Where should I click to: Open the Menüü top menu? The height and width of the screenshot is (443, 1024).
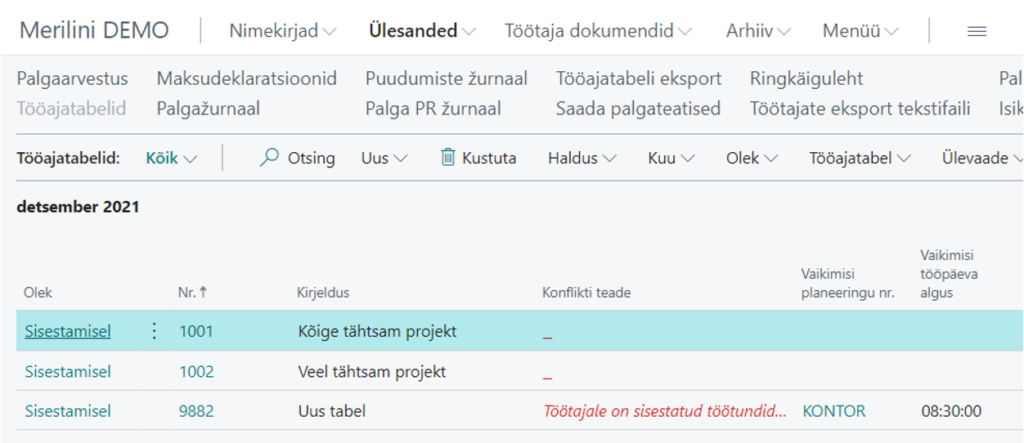pos(860,31)
